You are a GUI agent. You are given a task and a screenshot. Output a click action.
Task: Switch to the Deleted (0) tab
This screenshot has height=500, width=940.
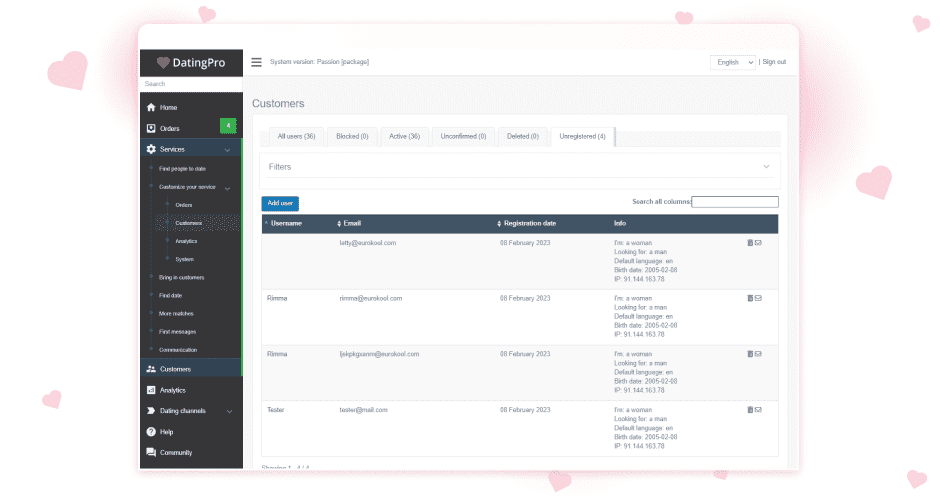(x=523, y=137)
